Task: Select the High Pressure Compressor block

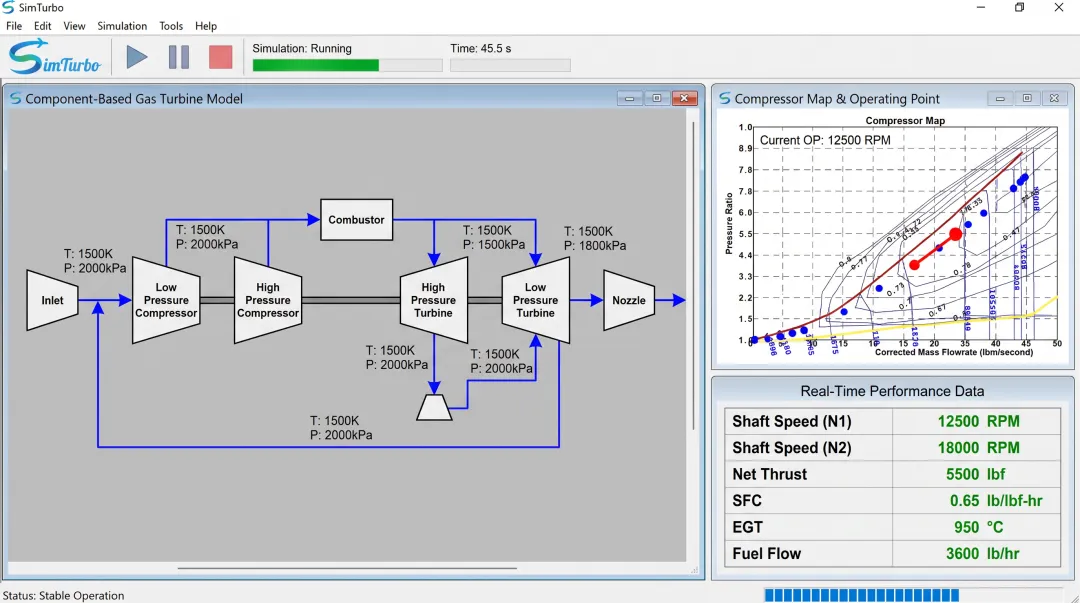Action: pyautogui.click(x=268, y=300)
